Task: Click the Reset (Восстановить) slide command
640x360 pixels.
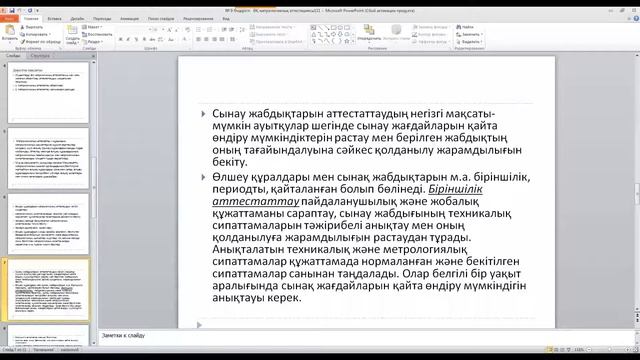Action: 97,34
